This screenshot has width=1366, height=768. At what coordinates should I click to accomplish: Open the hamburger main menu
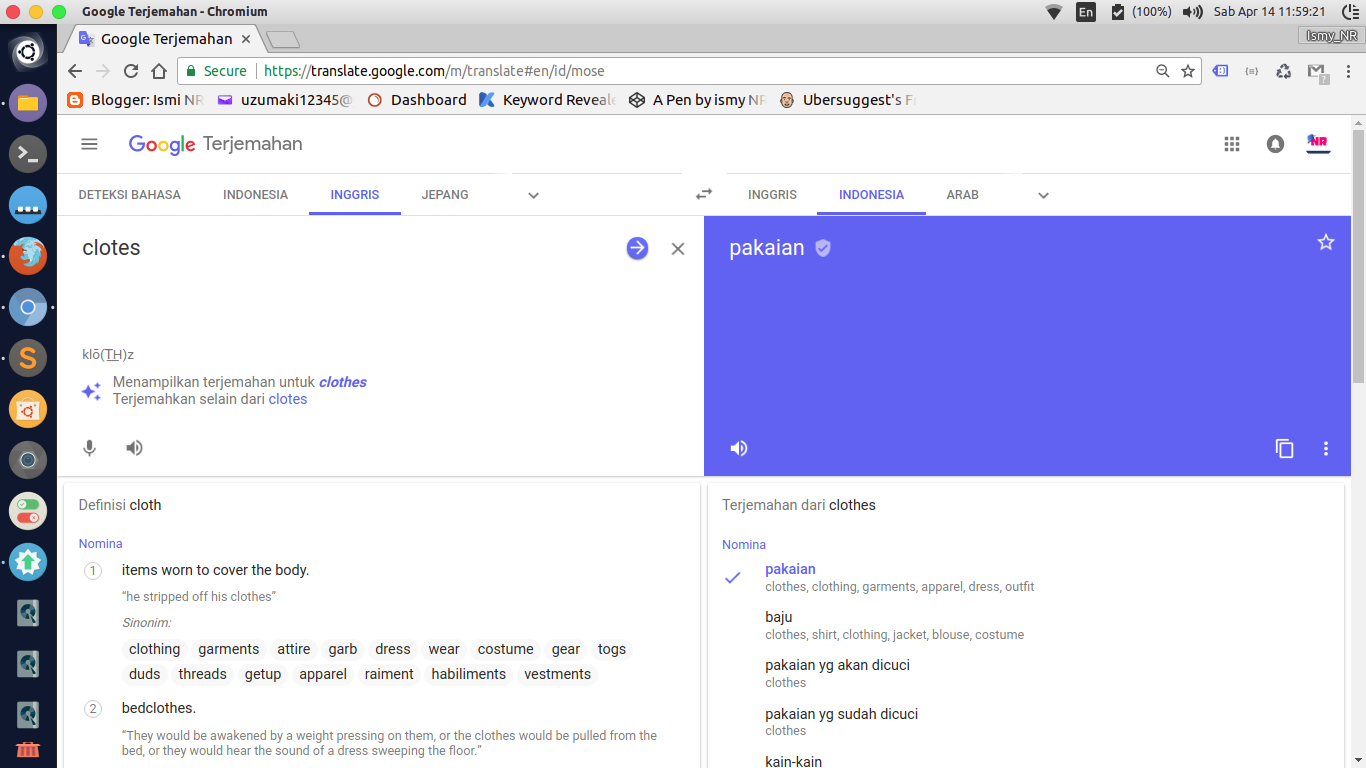click(90, 144)
